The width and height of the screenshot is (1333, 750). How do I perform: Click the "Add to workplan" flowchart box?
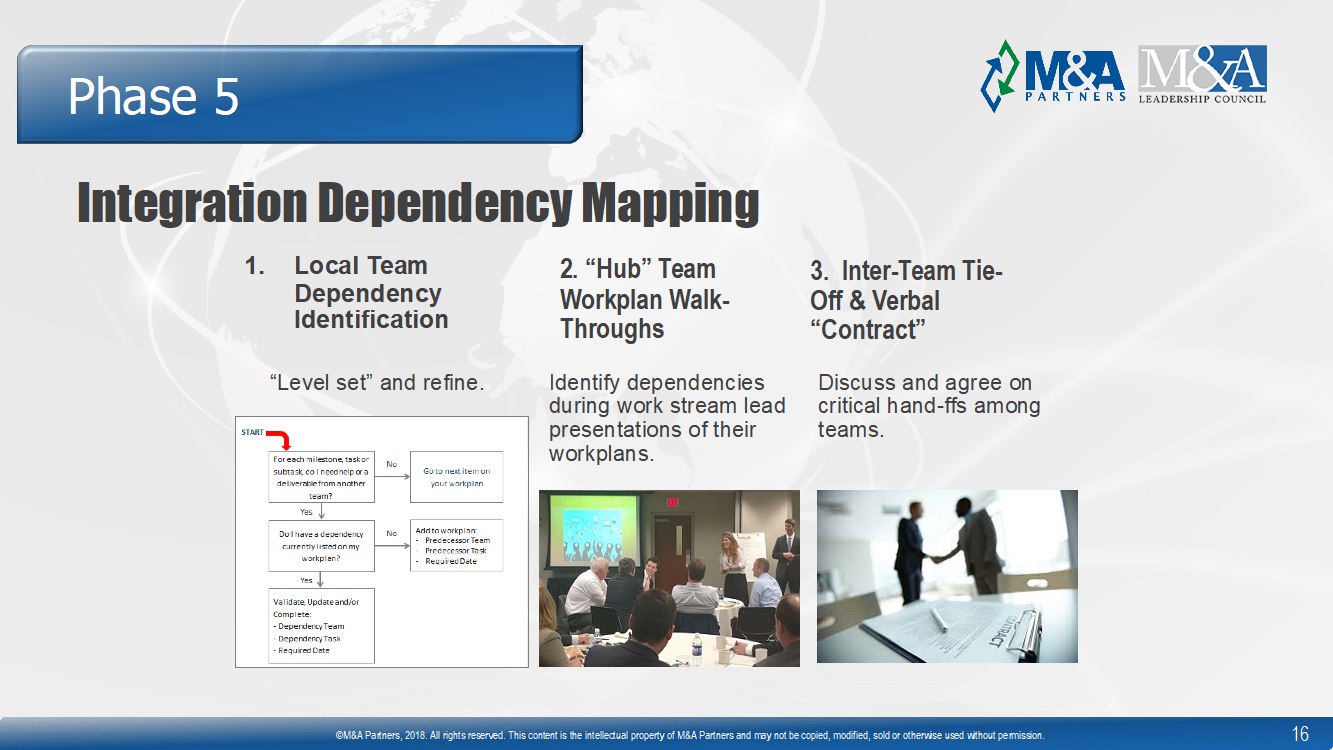[x=456, y=546]
